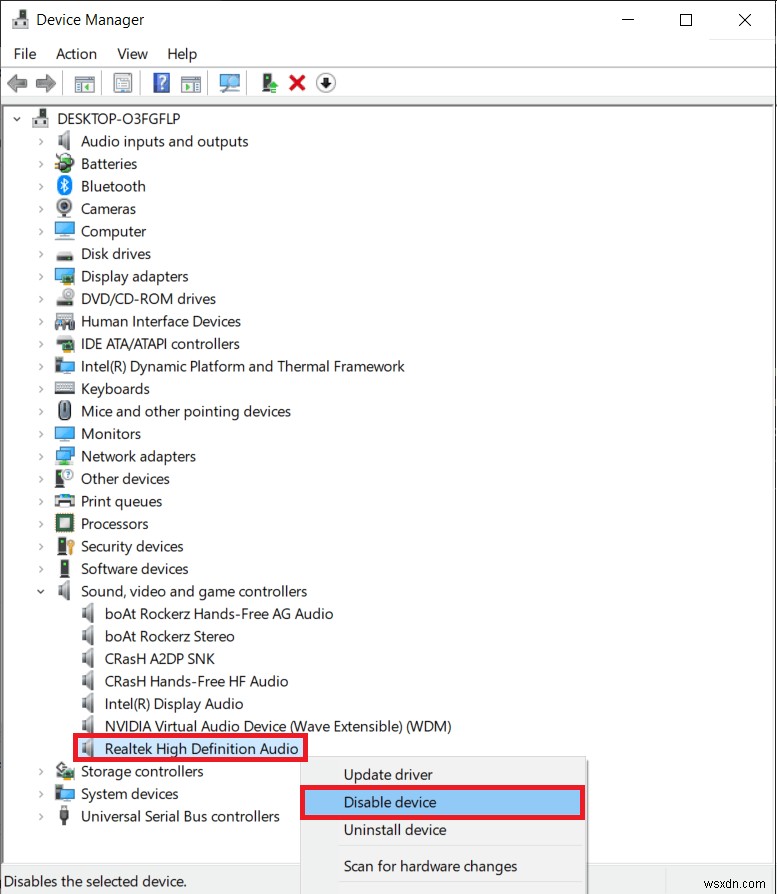Viewport: 777px width, 894px height.
Task: Open the Help menu
Action: point(182,54)
